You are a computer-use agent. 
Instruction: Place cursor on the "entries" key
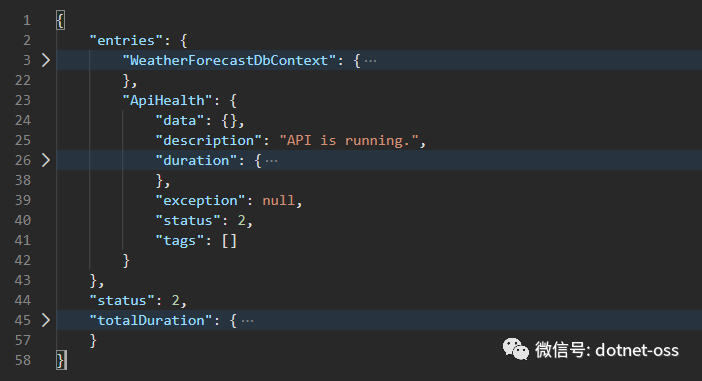pos(122,40)
